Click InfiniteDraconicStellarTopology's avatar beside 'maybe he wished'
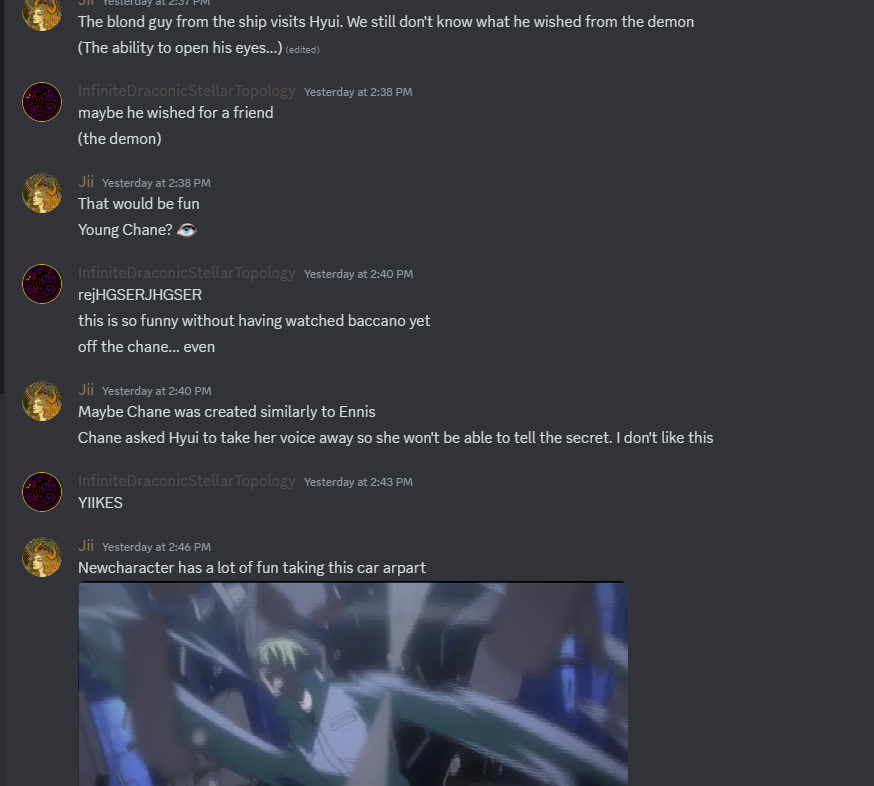Image resolution: width=874 pixels, height=786 pixels. click(x=42, y=102)
